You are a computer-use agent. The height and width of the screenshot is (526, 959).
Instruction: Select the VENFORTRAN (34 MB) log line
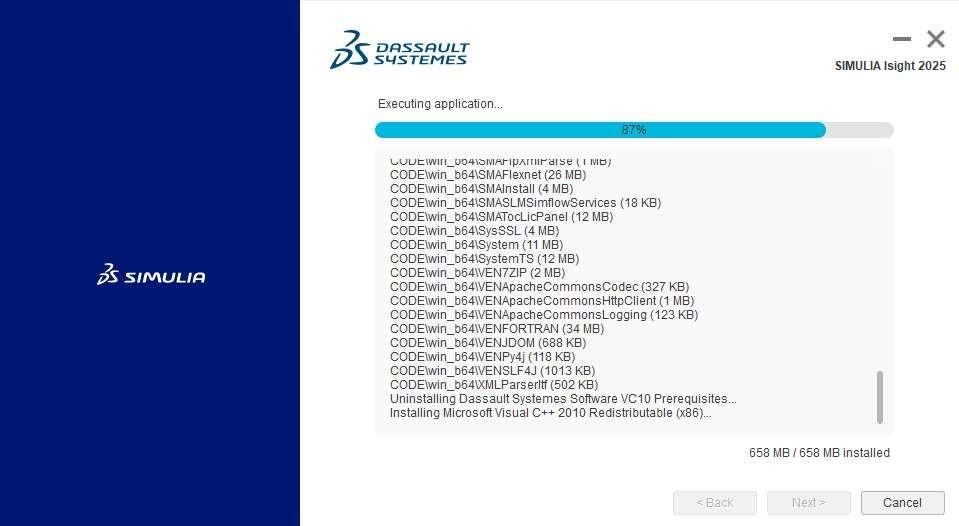pyautogui.click(x=497, y=330)
